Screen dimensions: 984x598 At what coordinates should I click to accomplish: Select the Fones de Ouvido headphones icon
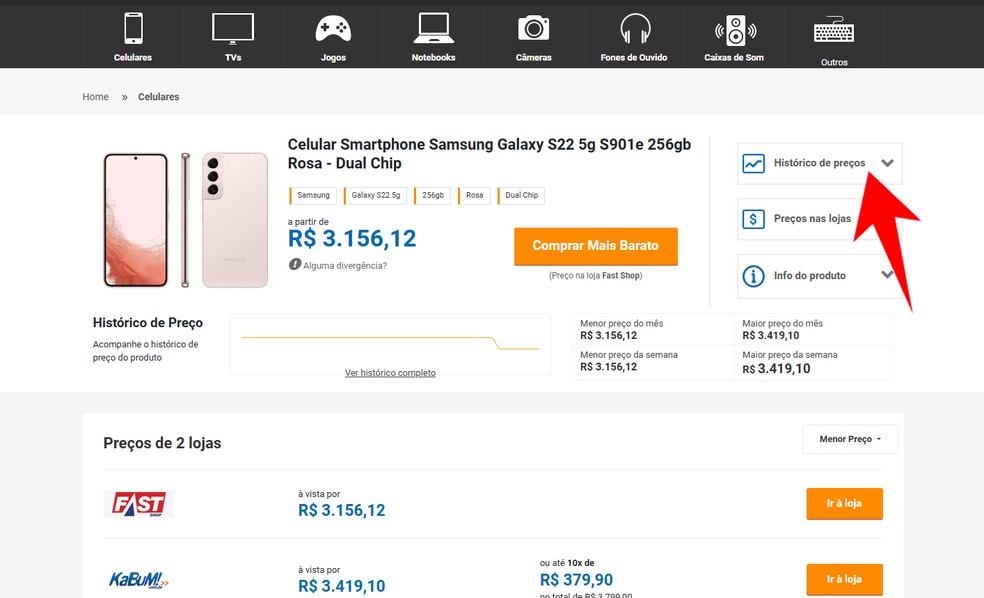(634, 28)
